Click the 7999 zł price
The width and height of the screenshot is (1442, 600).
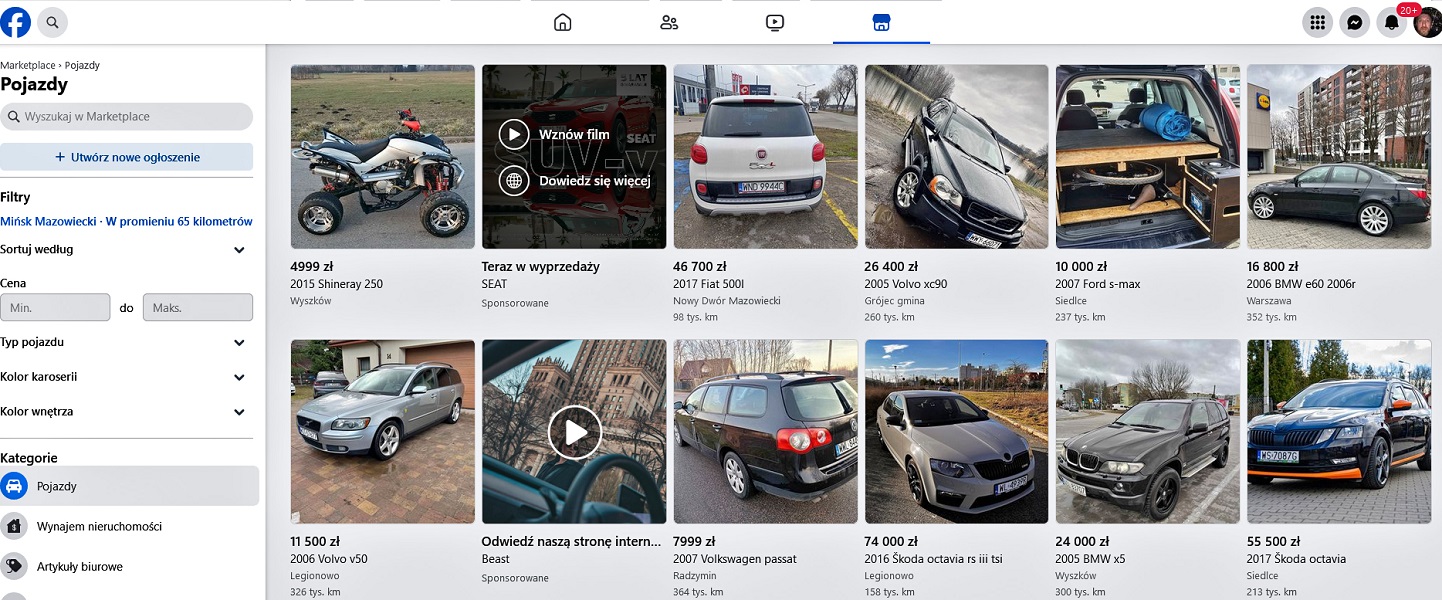(x=695, y=542)
